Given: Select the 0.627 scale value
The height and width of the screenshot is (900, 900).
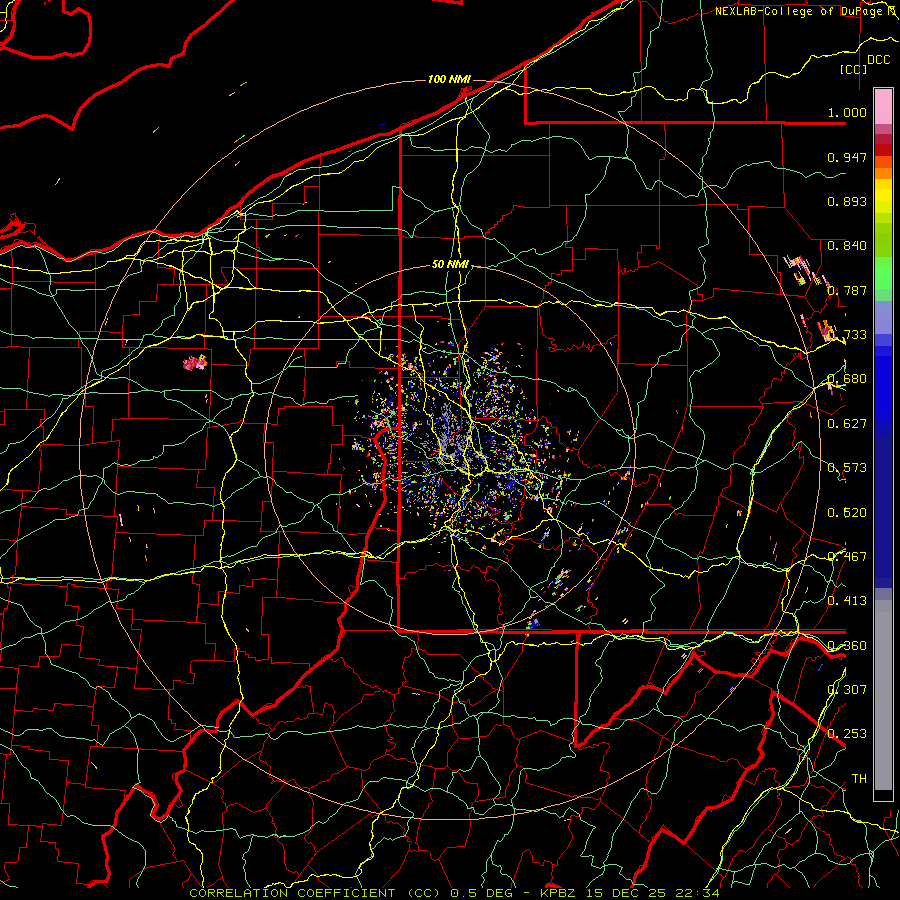Looking at the screenshot, I should 847,424.
